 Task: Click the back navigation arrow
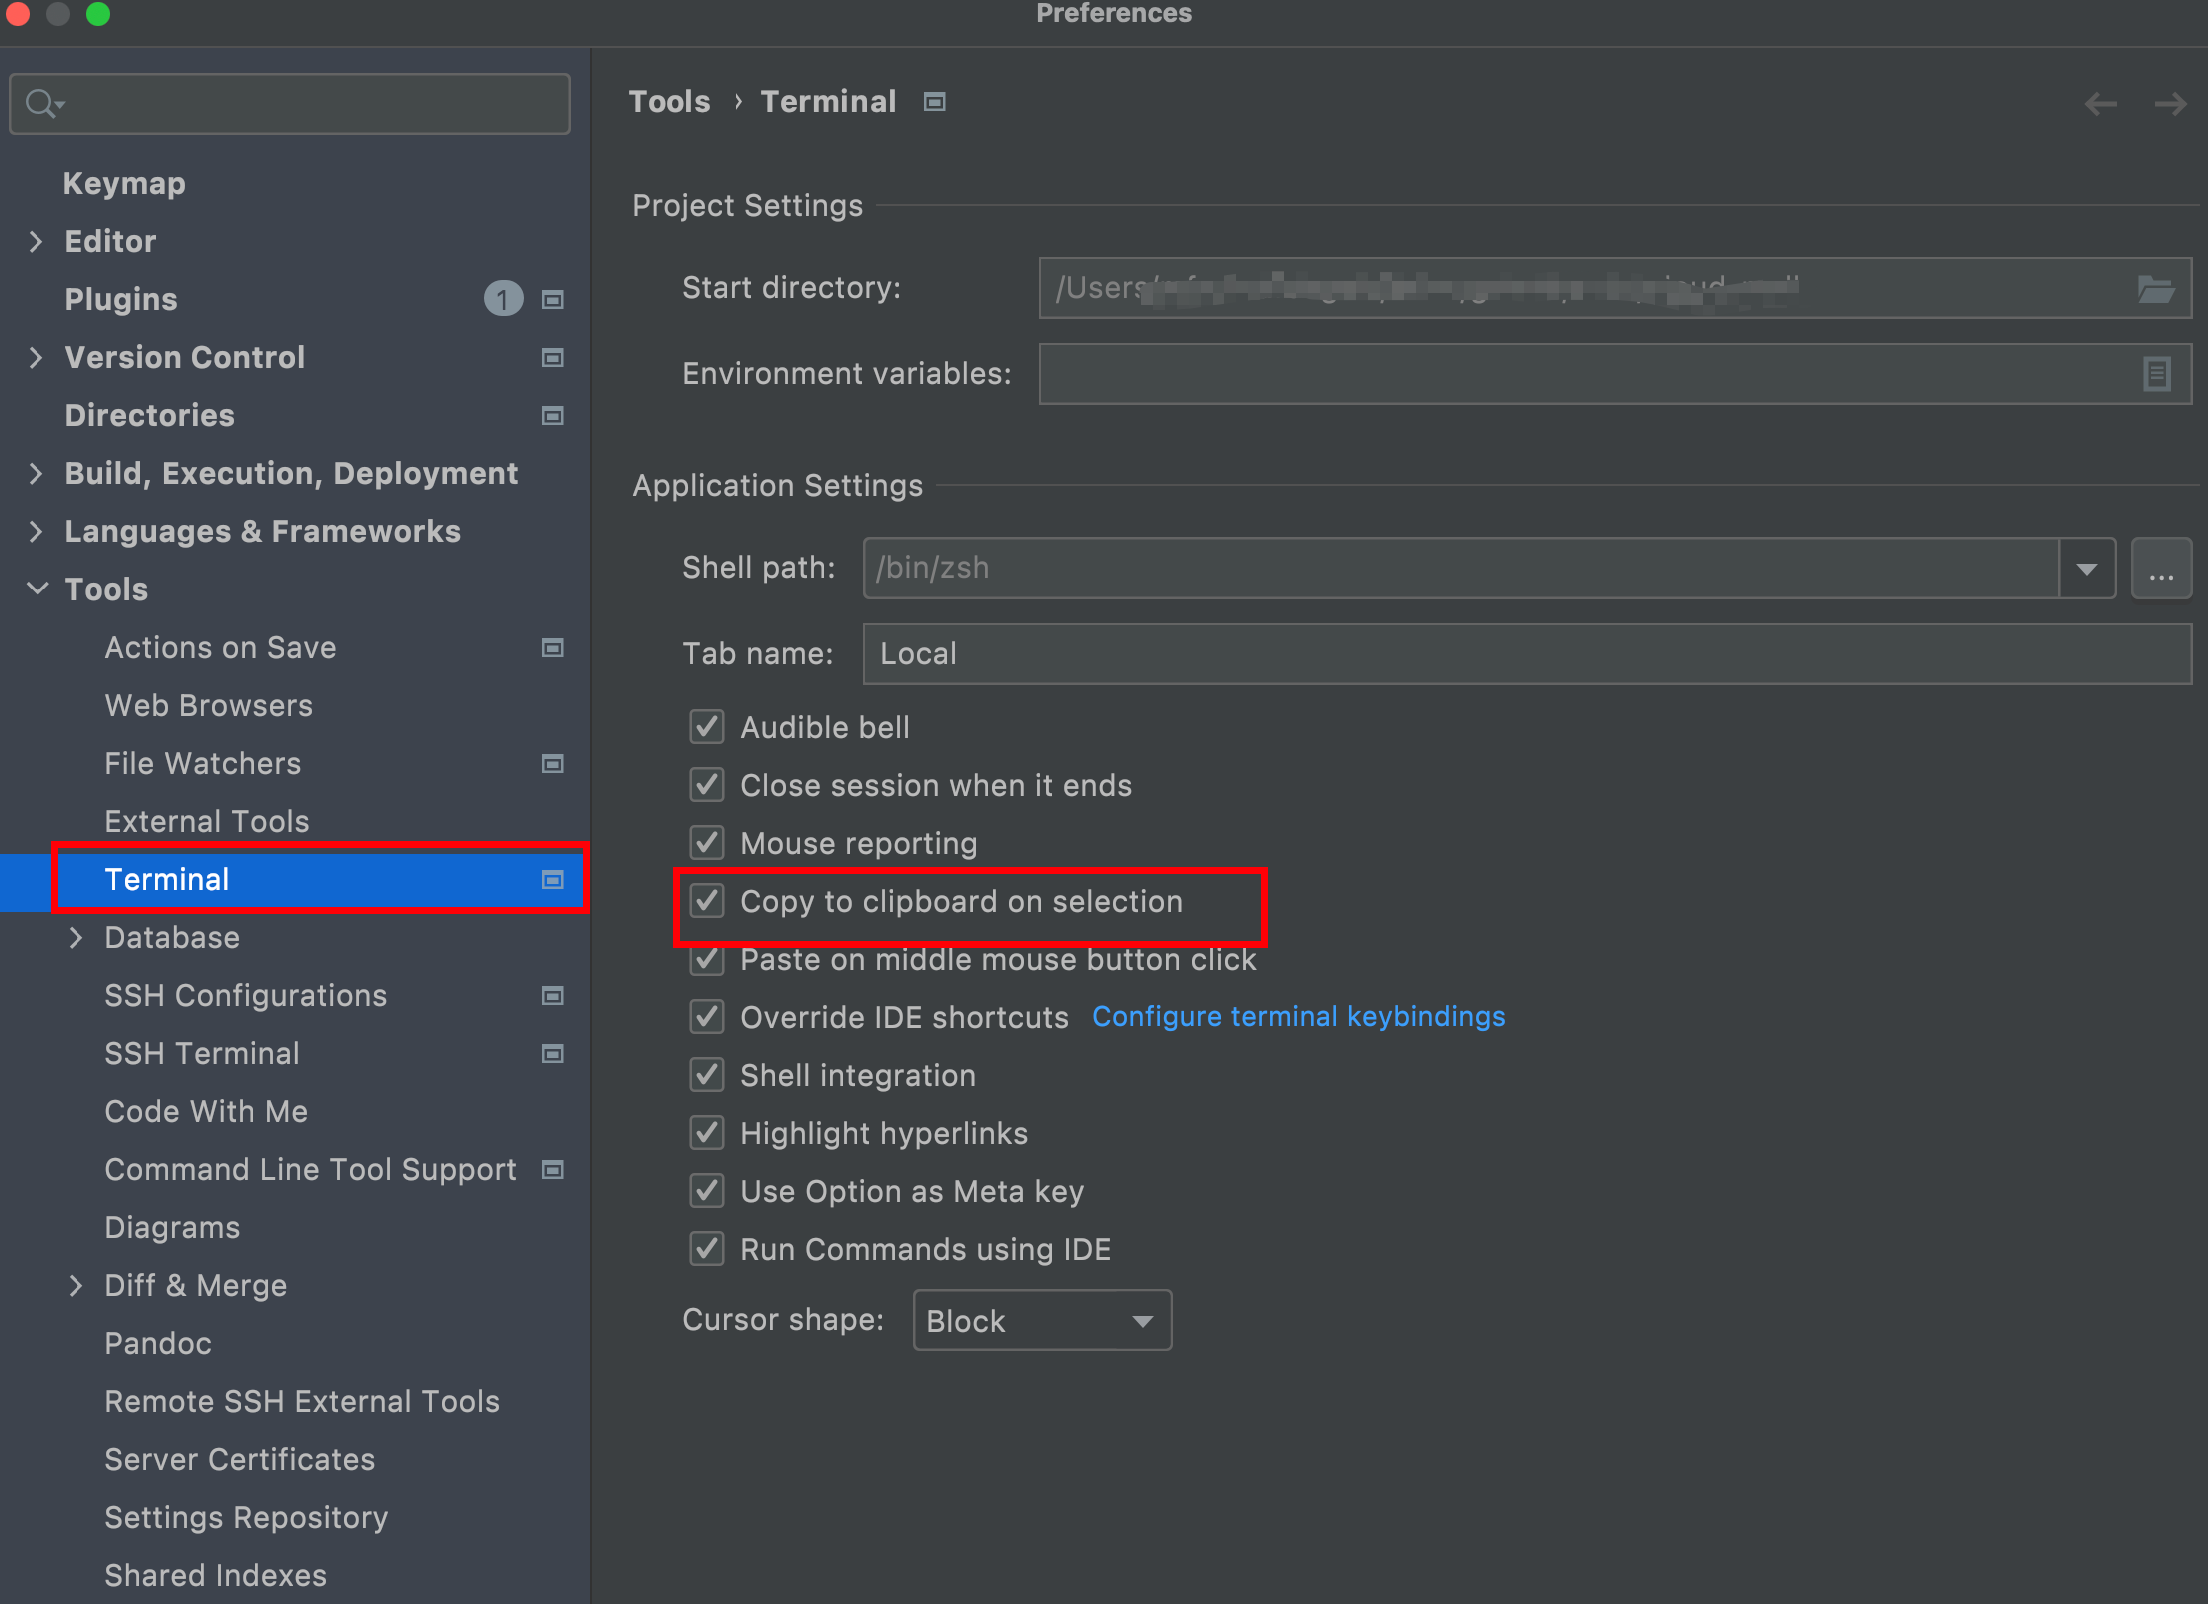pos(2100,104)
